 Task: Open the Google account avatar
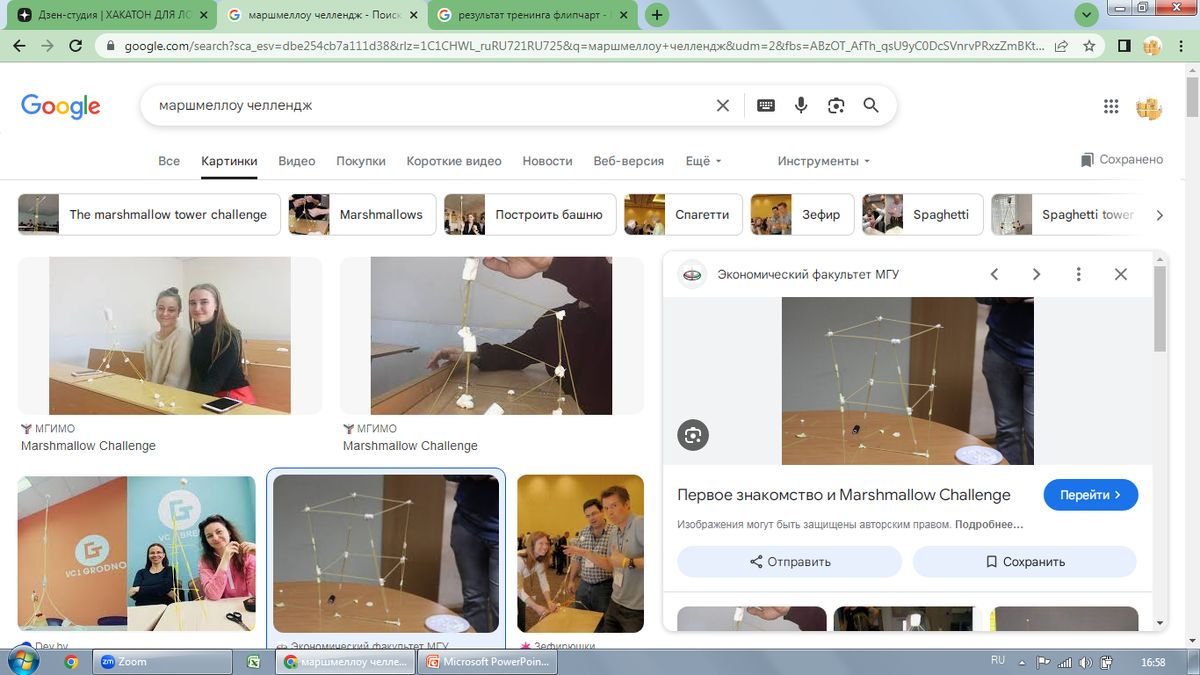(x=1149, y=106)
